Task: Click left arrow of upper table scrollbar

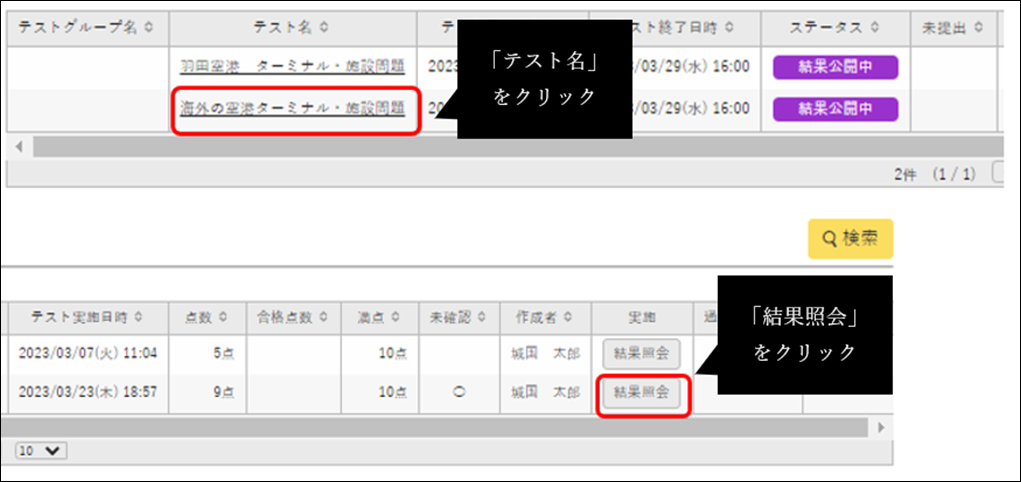Action: coord(19,147)
